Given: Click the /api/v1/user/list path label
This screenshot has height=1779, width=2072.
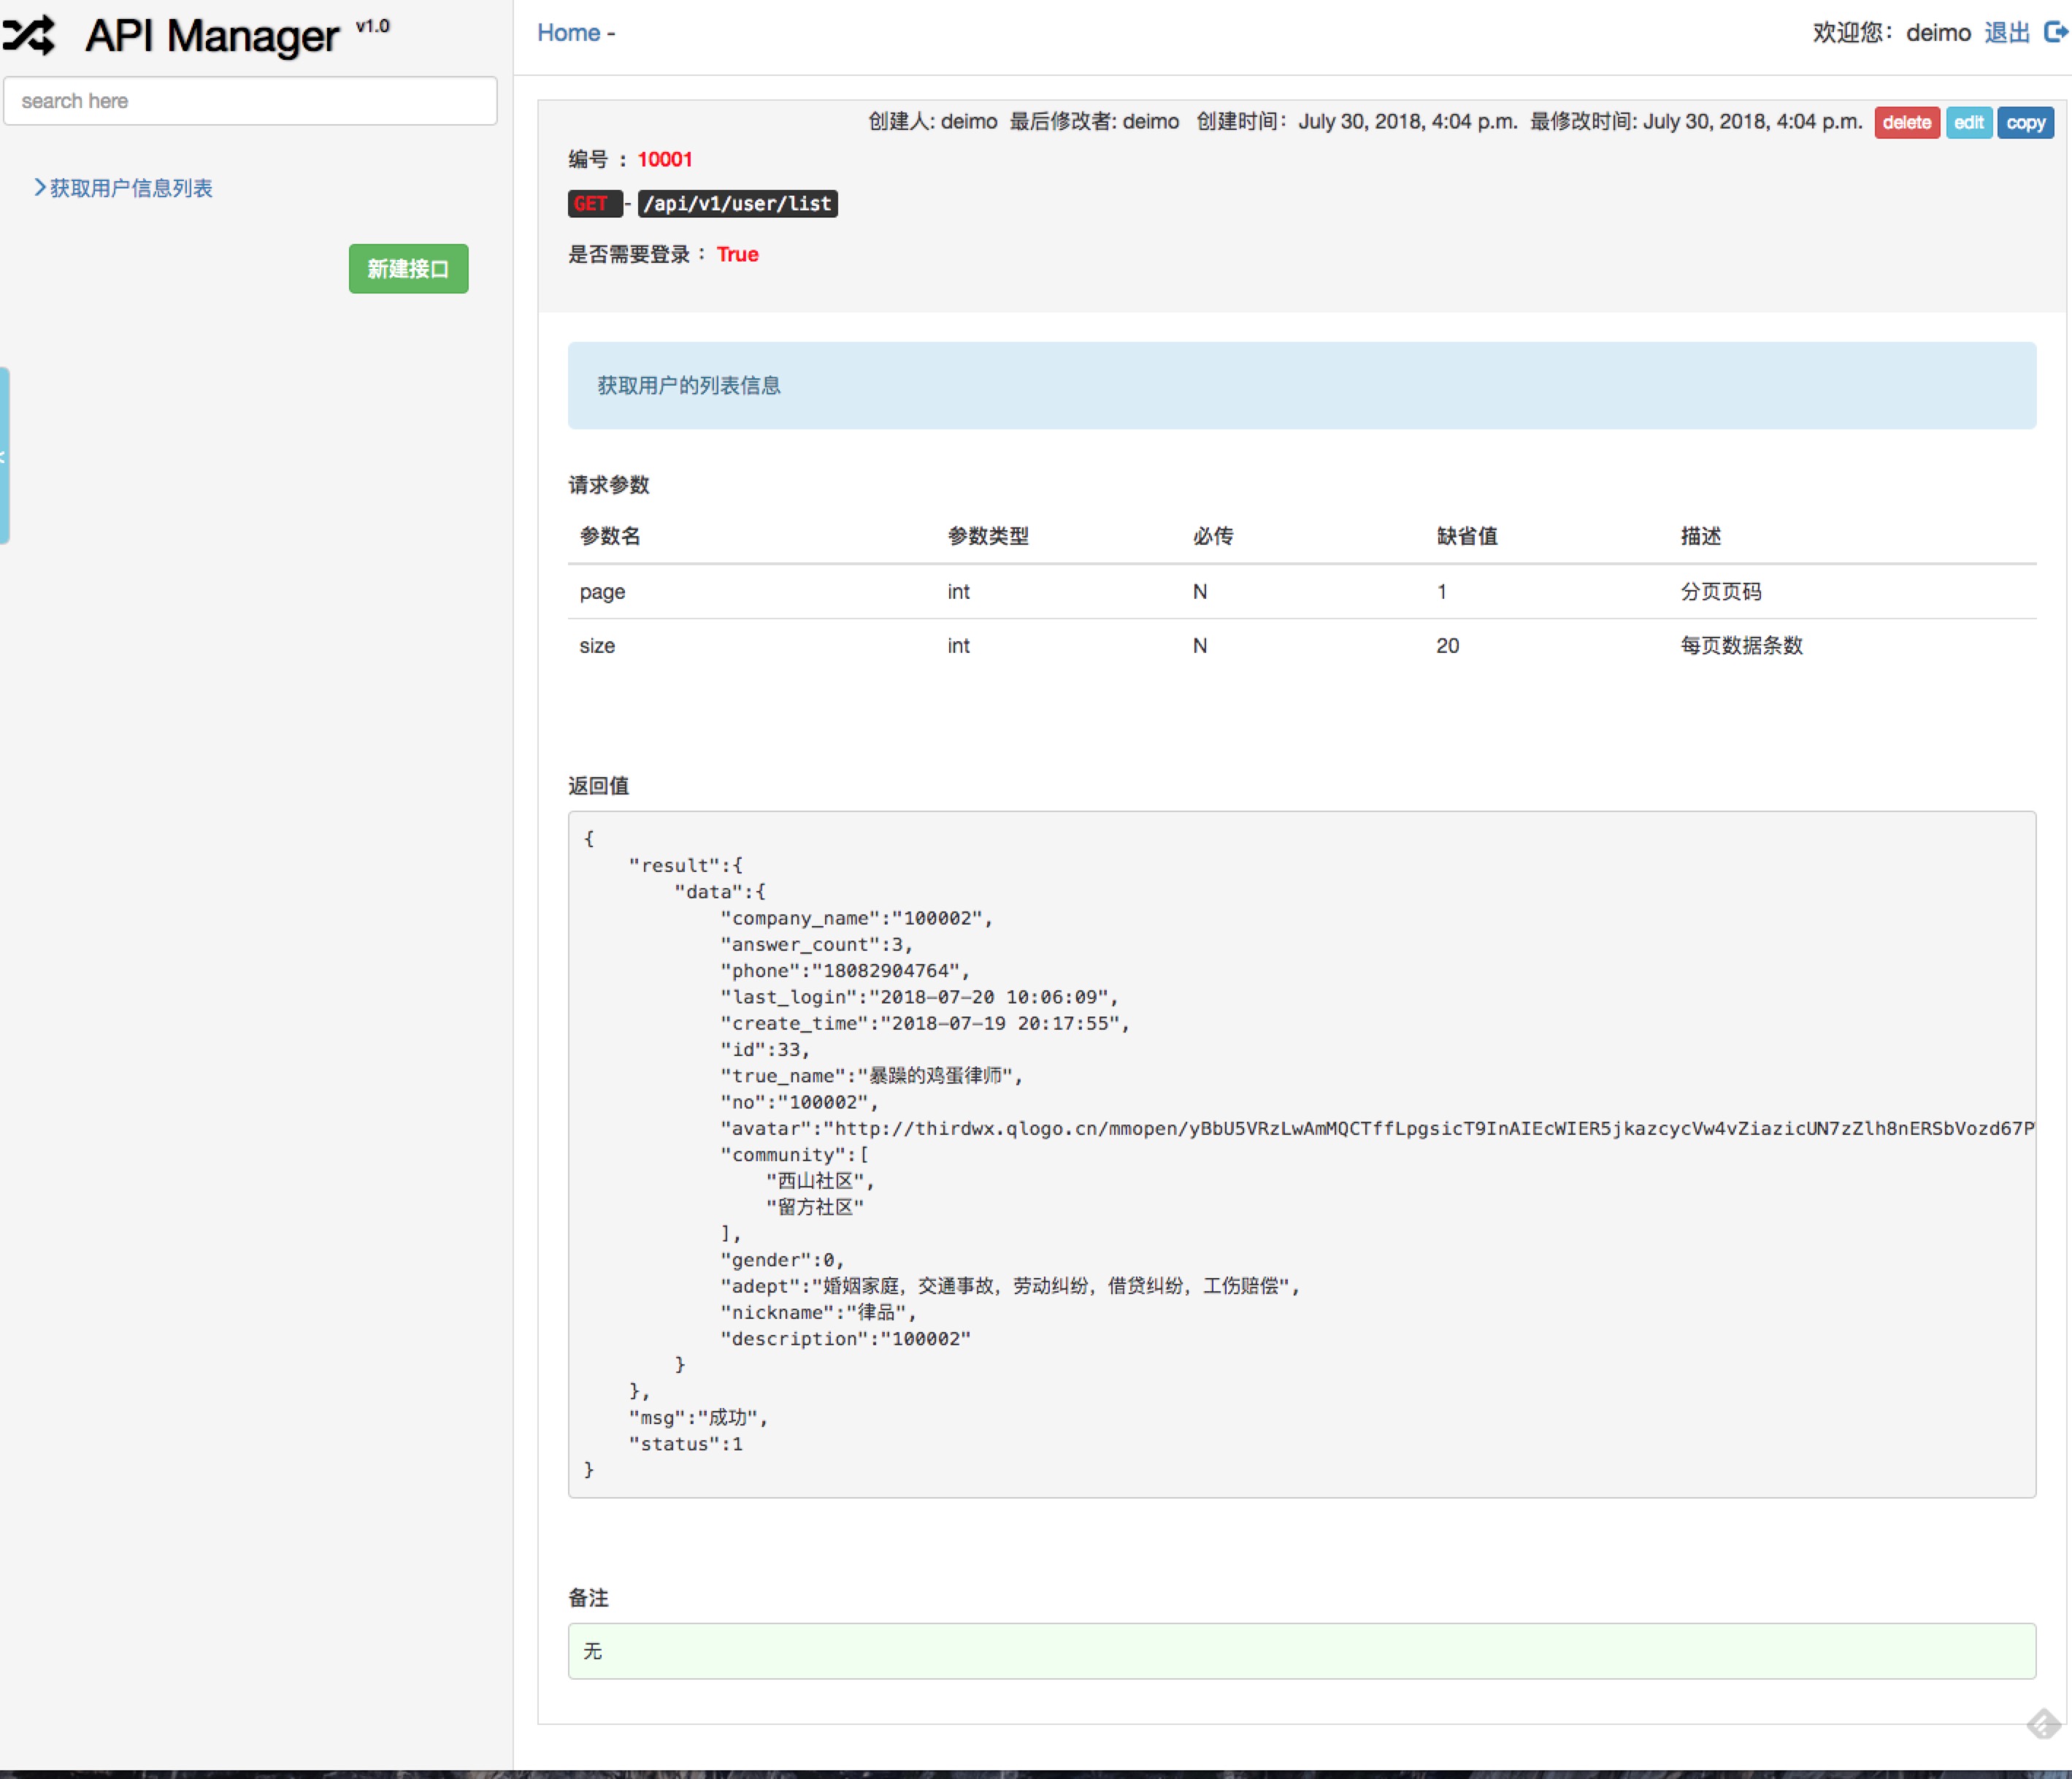Looking at the screenshot, I should 737,204.
